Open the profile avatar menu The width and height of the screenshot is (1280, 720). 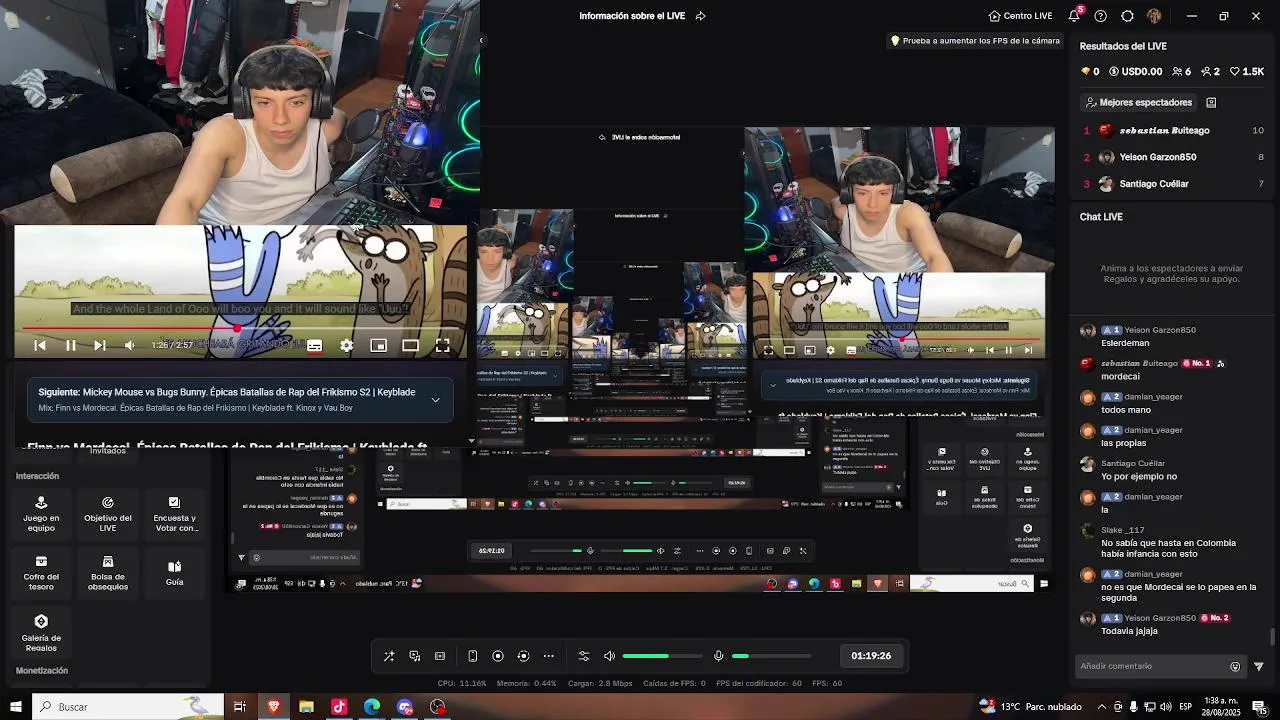tap(1154, 16)
